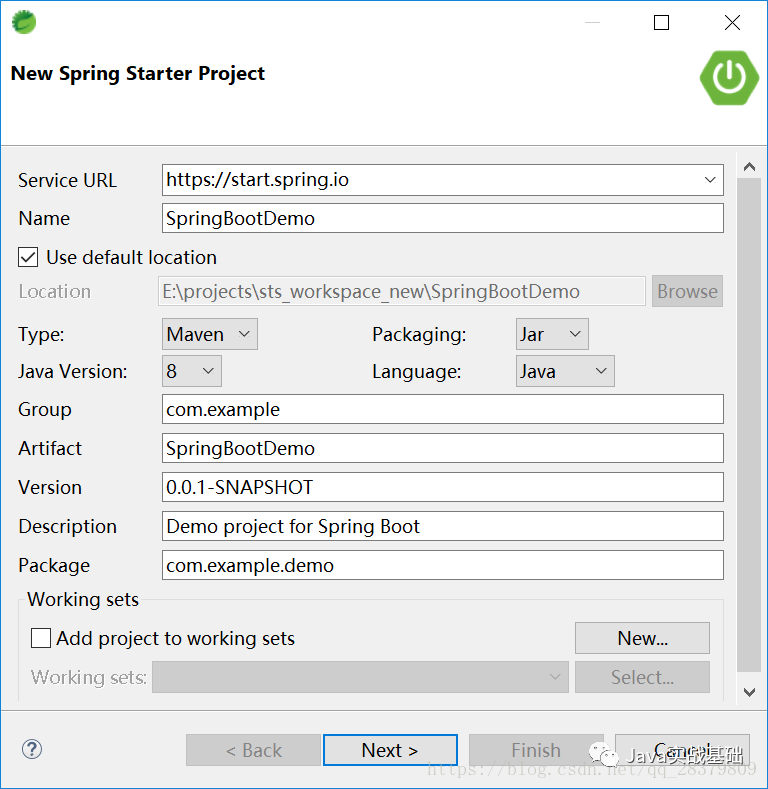Click the Java Version: label
The width and height of the screenshot is (768, 789).
[73, 371]
